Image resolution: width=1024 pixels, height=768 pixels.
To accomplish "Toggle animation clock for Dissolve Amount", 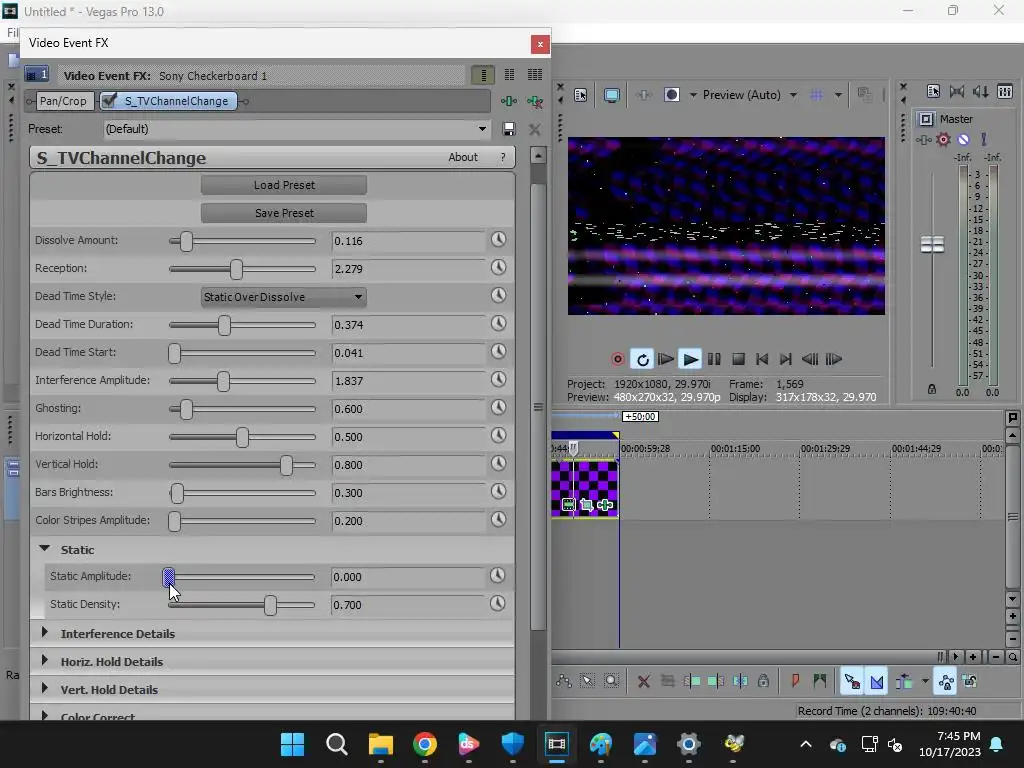I will coord(498,240).
